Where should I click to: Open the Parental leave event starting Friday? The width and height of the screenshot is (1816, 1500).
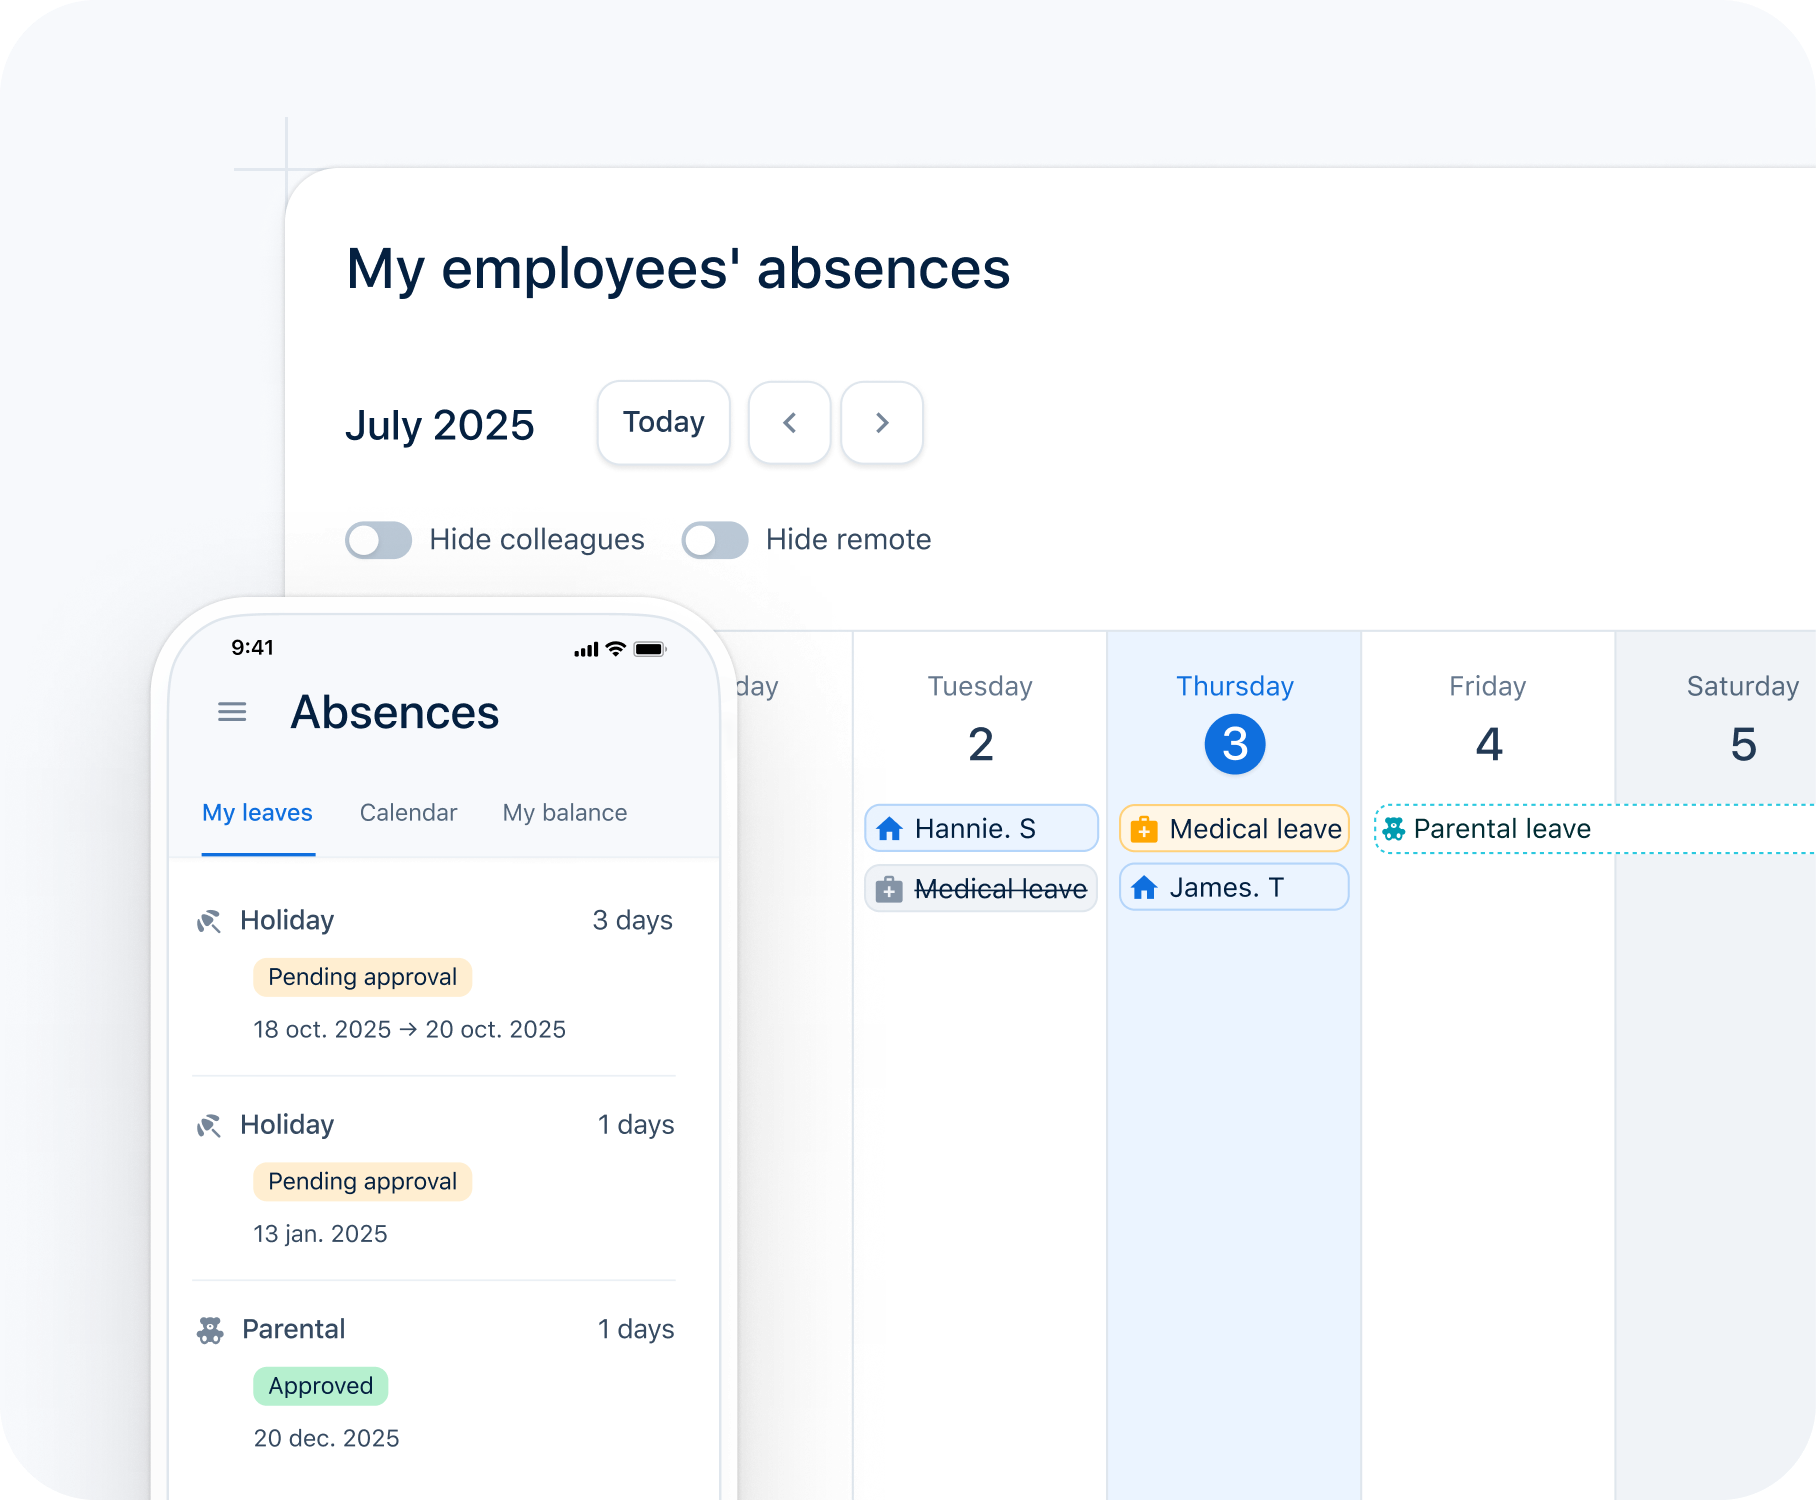point(1595,829)
